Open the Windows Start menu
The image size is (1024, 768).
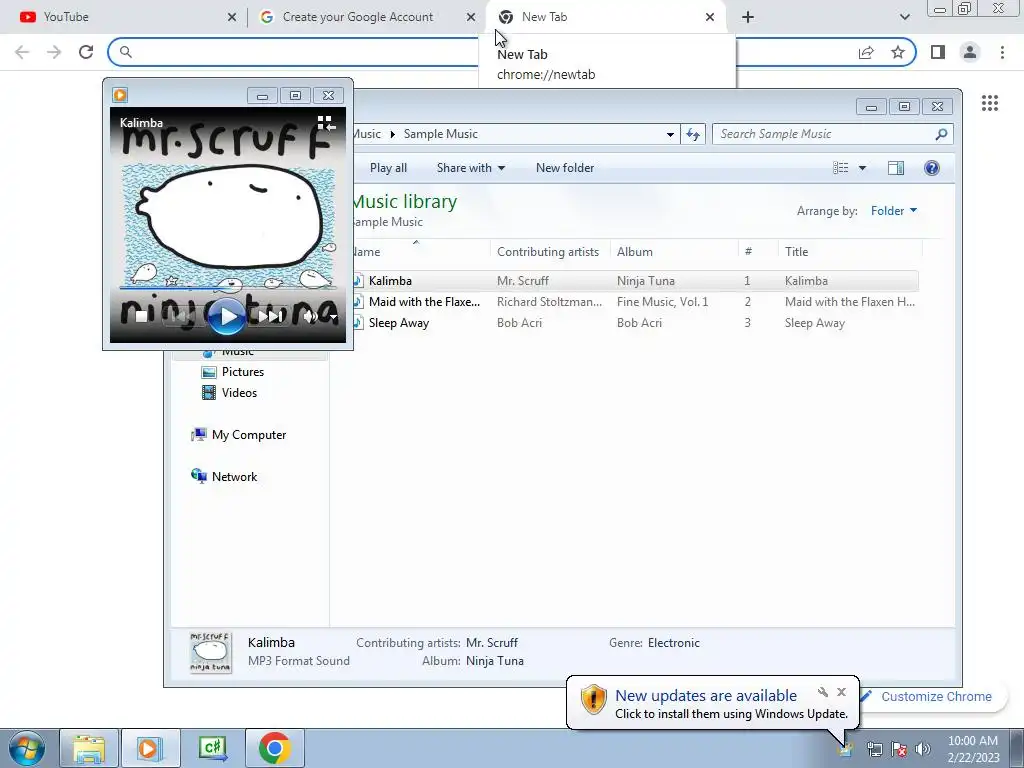click(25, 748)
